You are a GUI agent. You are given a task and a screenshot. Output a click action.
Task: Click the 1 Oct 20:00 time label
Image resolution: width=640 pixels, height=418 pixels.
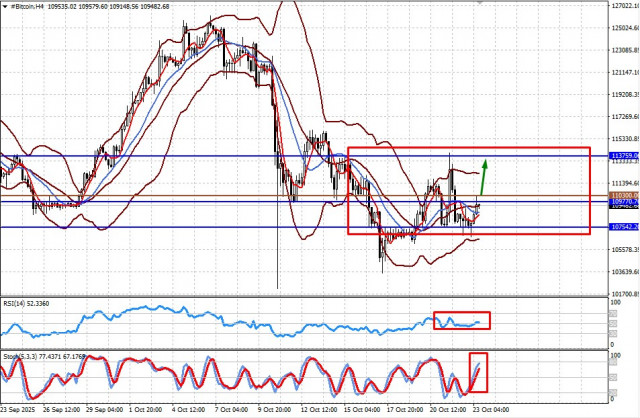tap(145, 409)
